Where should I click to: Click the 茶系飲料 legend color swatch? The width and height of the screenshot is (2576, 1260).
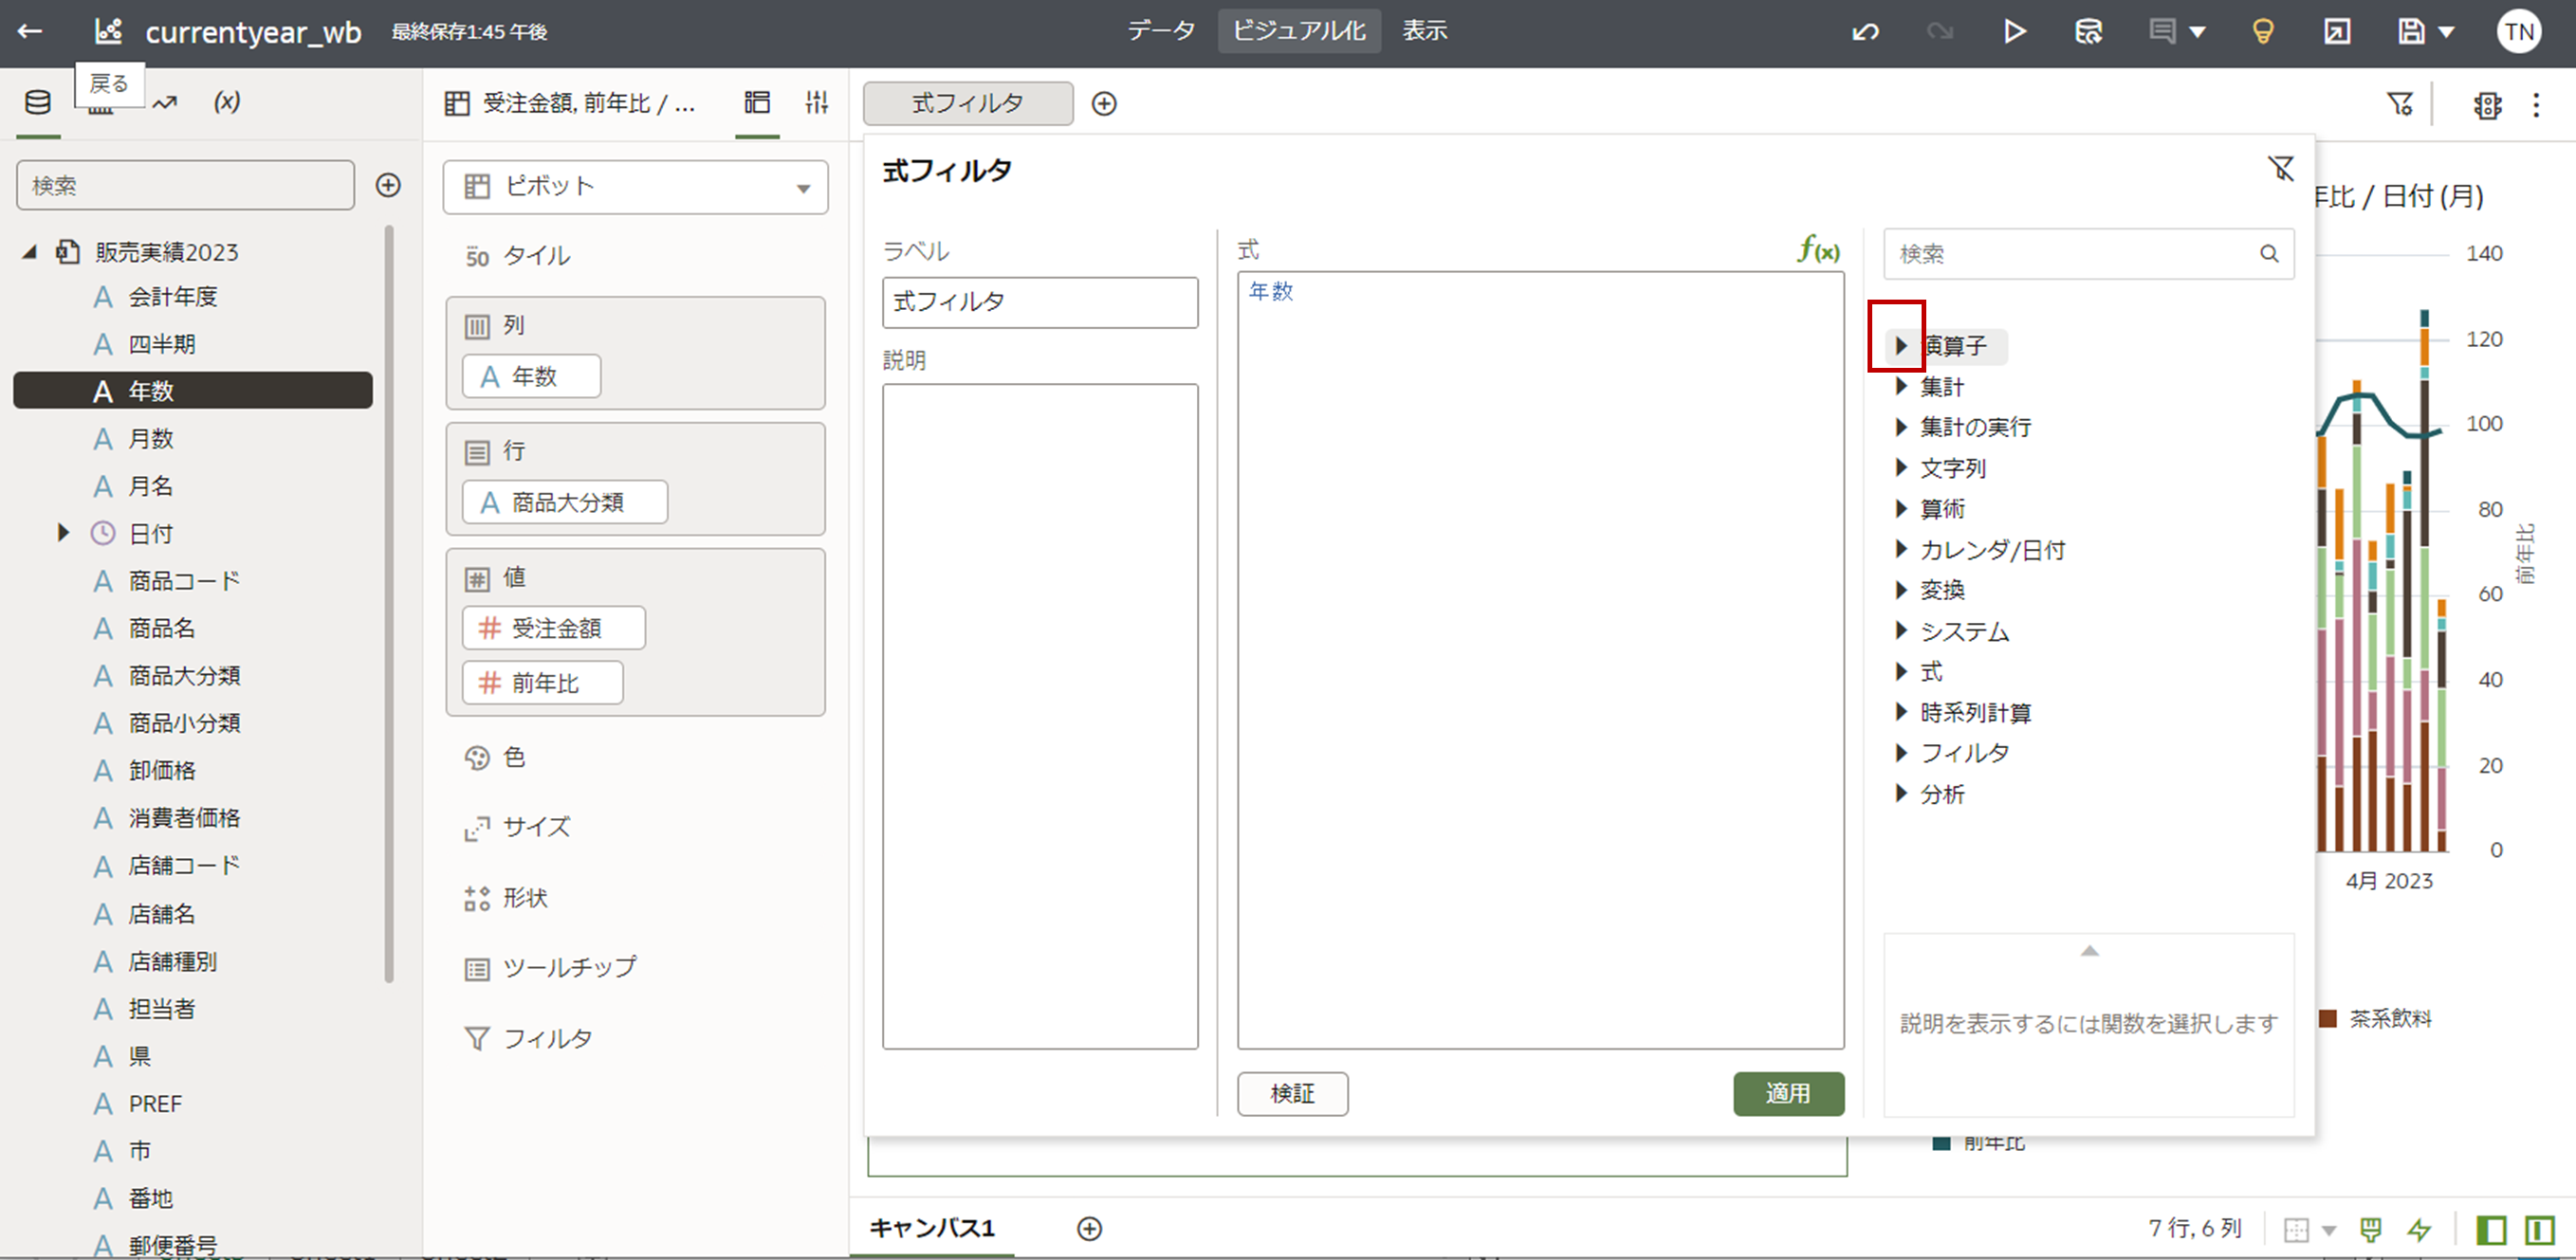point(2328,1018)
